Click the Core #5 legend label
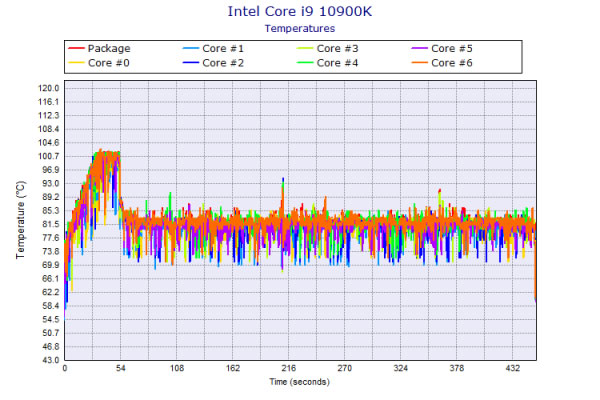 point(452,49)
